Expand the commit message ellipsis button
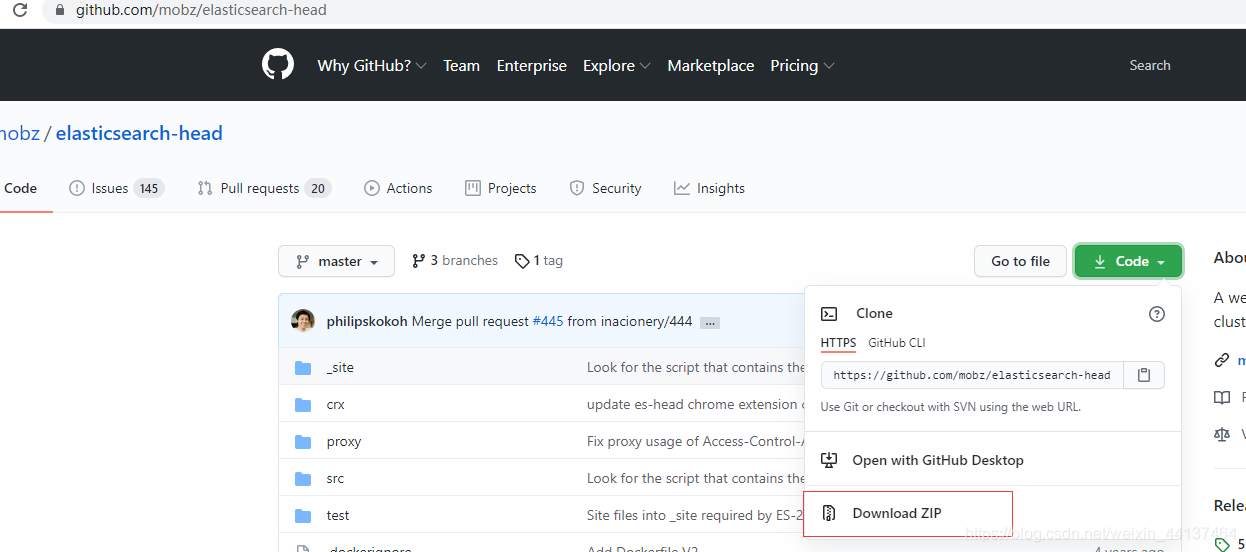The image size is (1246, 552). (x=710, y=322)
